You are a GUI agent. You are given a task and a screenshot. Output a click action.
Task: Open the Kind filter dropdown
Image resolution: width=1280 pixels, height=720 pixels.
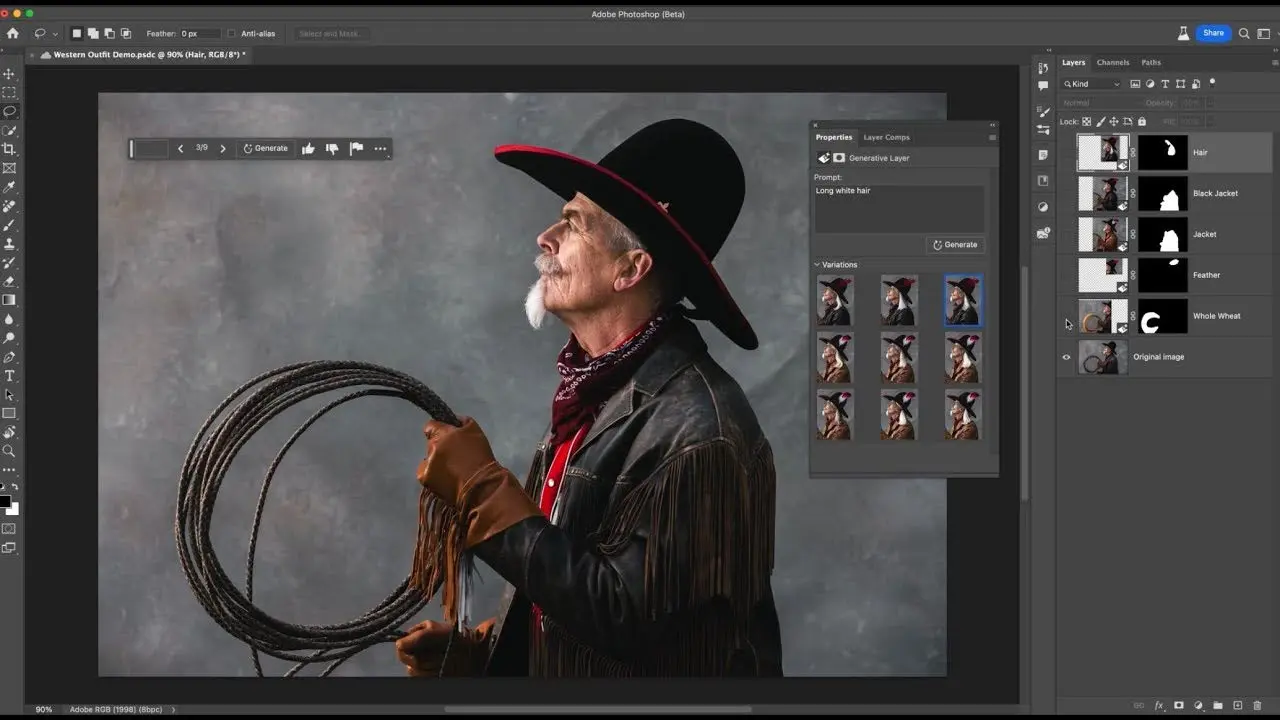(x=1092, y=84)
